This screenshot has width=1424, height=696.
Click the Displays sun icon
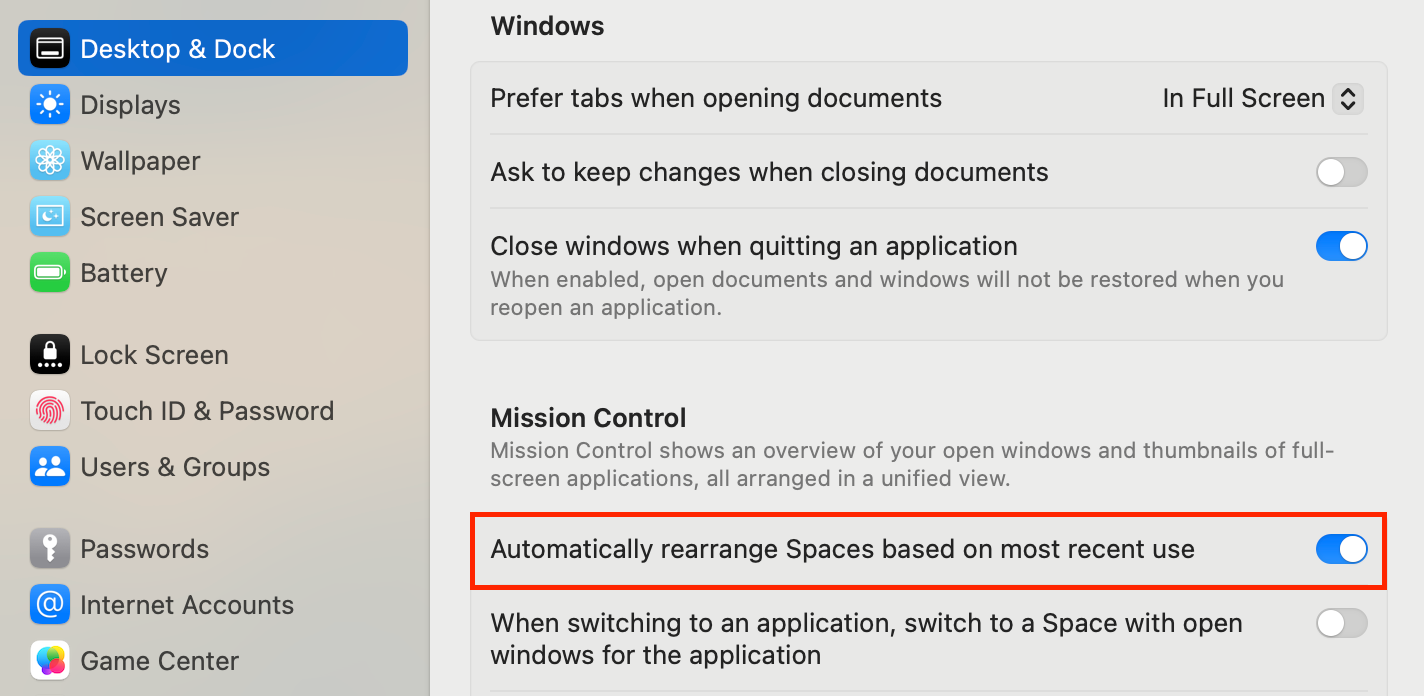tap(50, 104)
